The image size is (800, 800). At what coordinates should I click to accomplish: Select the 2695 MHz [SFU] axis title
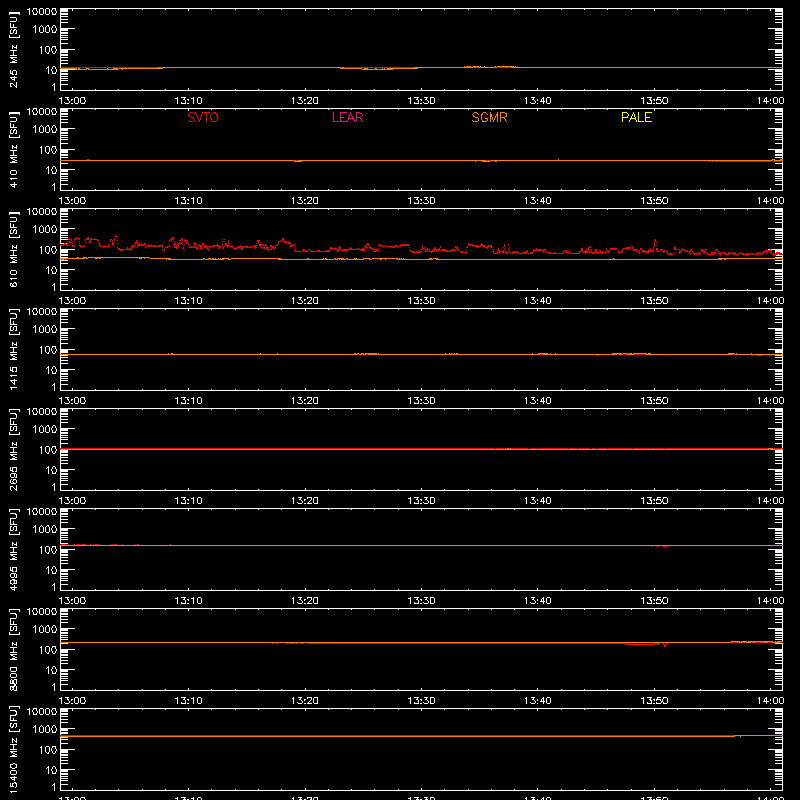pos(14,449)
